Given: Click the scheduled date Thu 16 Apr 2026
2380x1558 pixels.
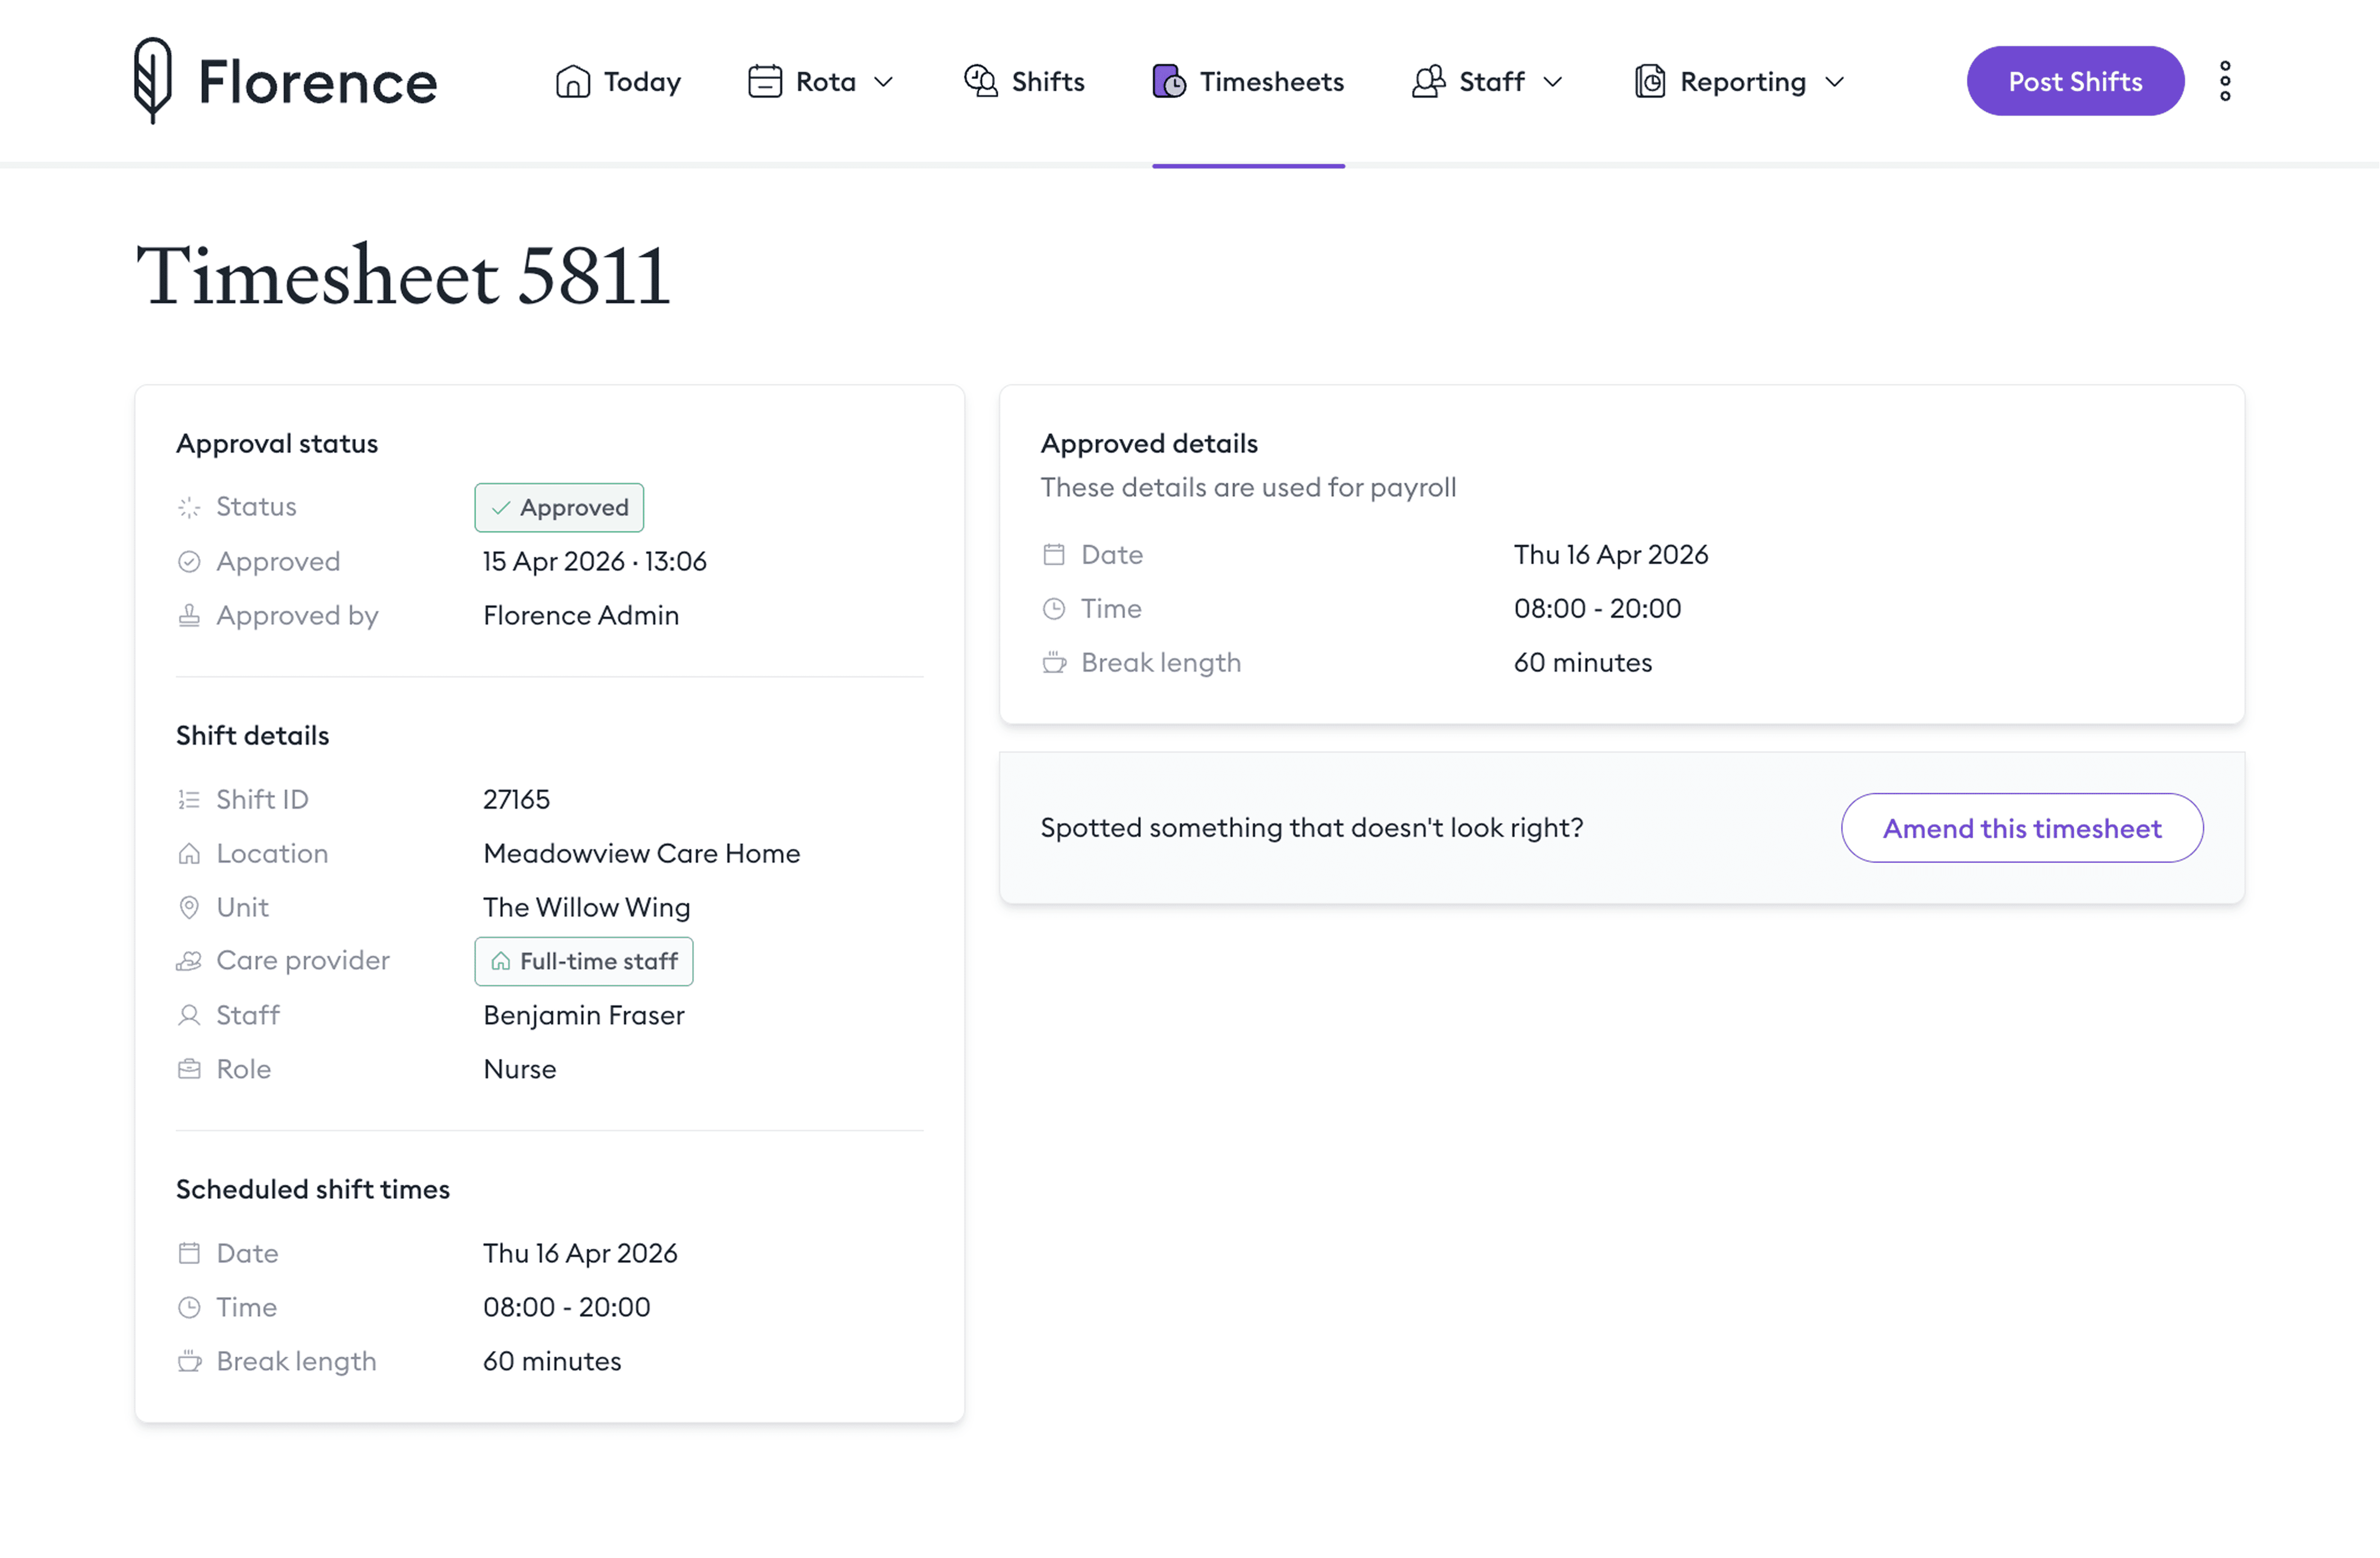Looking at the screenshot, I should click(581, 1253).
